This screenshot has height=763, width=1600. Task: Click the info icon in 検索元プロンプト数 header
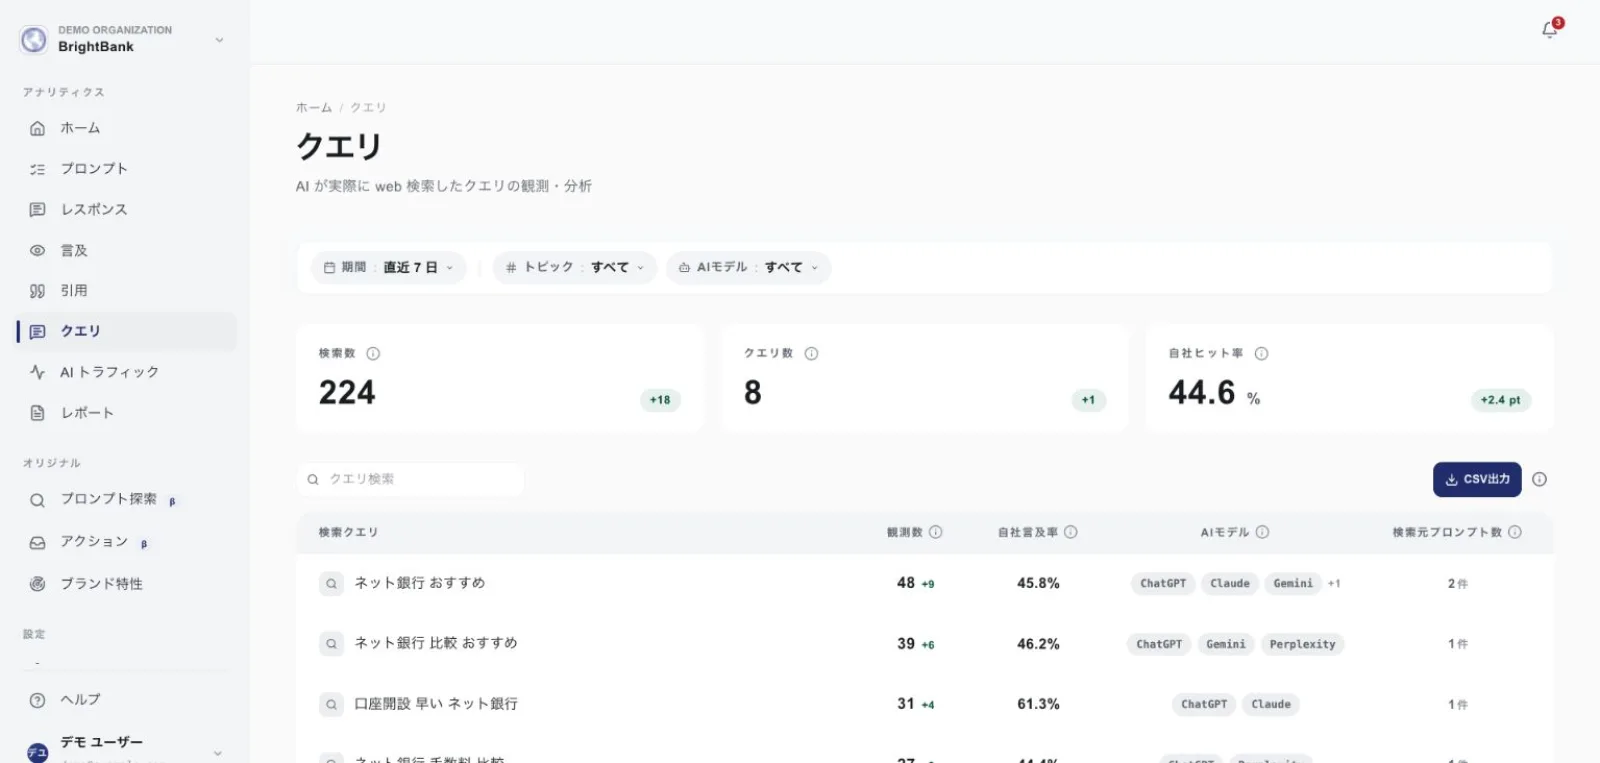(1515, 532)
